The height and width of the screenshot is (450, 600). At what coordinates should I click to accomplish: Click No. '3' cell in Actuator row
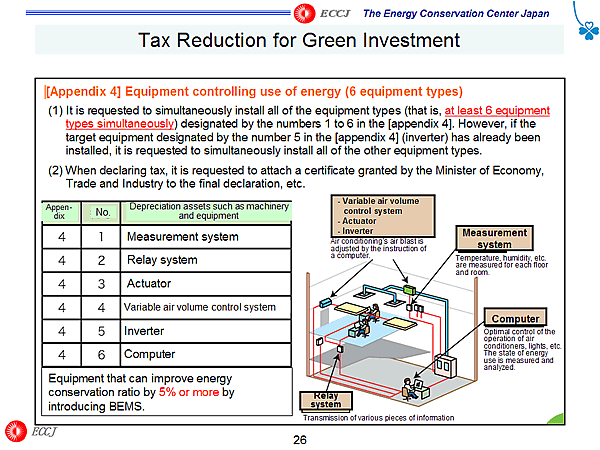(x=101, y=284)
